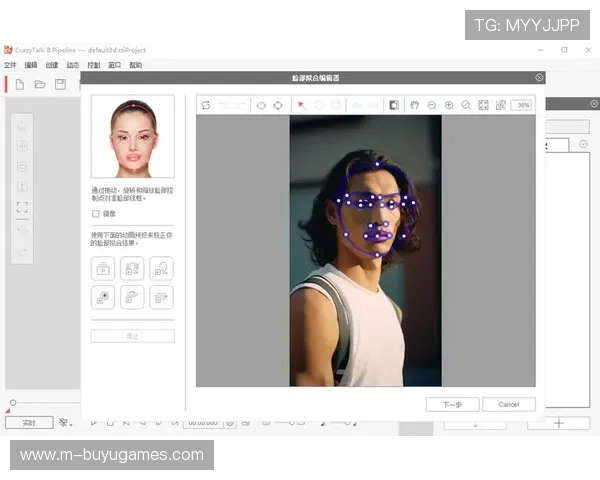Click the Cancel button
The height and width of the screenshot is (480, 600).
508,404
